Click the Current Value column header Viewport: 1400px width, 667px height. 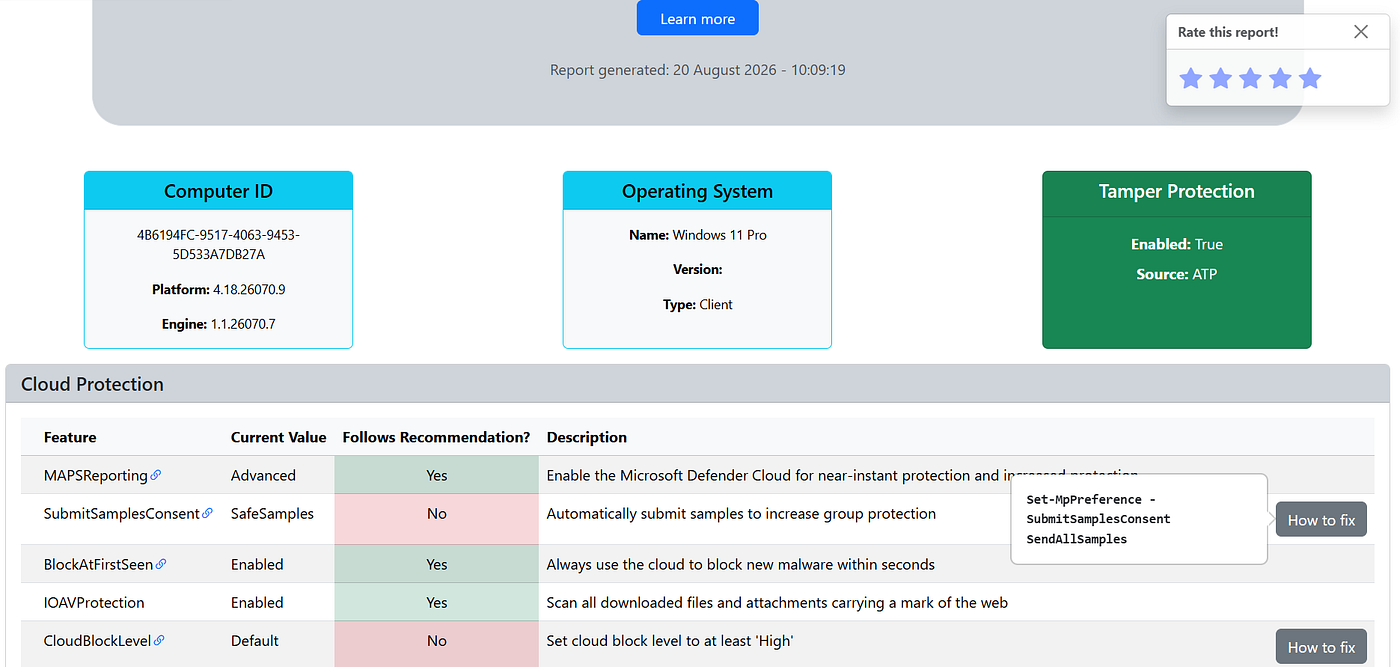pos(279,437)
